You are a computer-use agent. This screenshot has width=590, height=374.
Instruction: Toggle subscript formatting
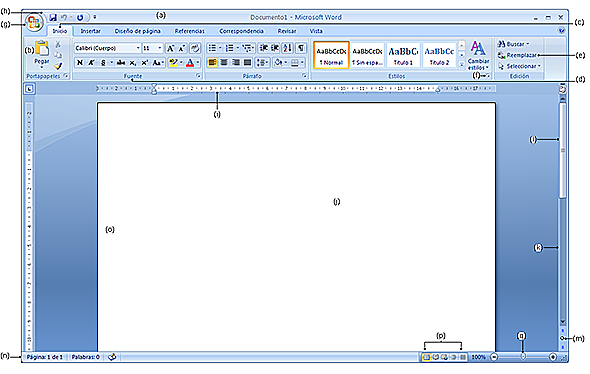click(132, 62)
